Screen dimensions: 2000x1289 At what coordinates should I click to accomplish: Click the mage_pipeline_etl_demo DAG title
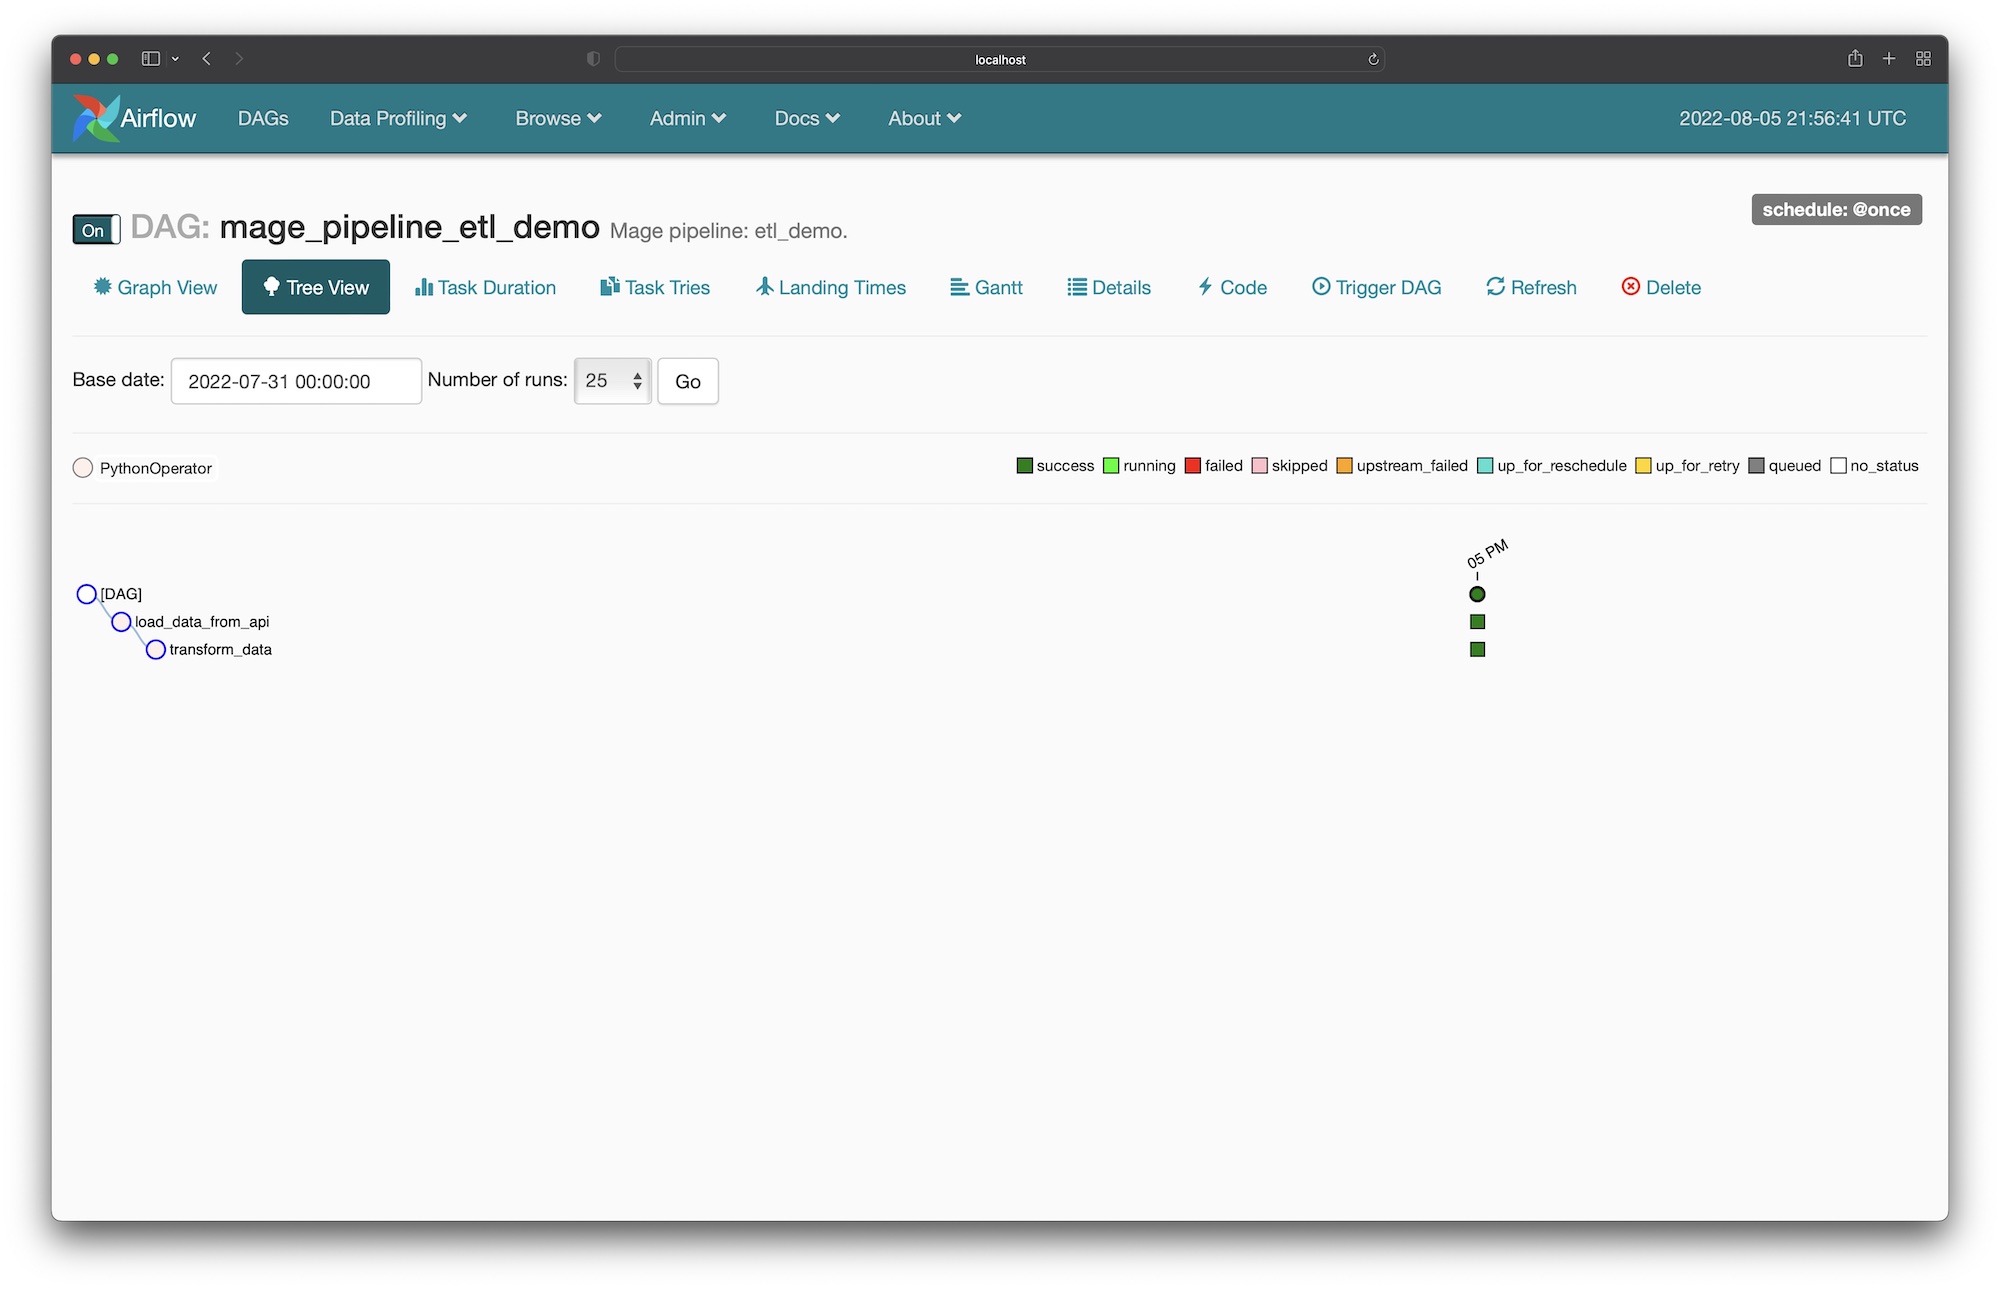[x=410, y=227]
